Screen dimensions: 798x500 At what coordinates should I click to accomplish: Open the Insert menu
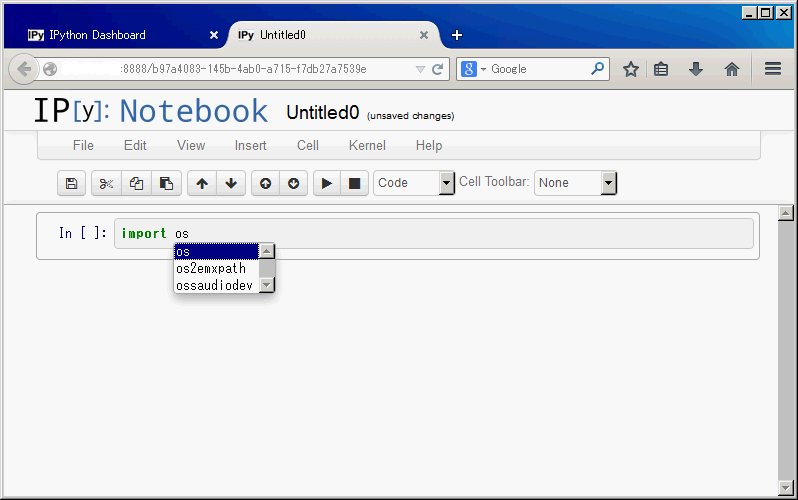pos(250,146)
